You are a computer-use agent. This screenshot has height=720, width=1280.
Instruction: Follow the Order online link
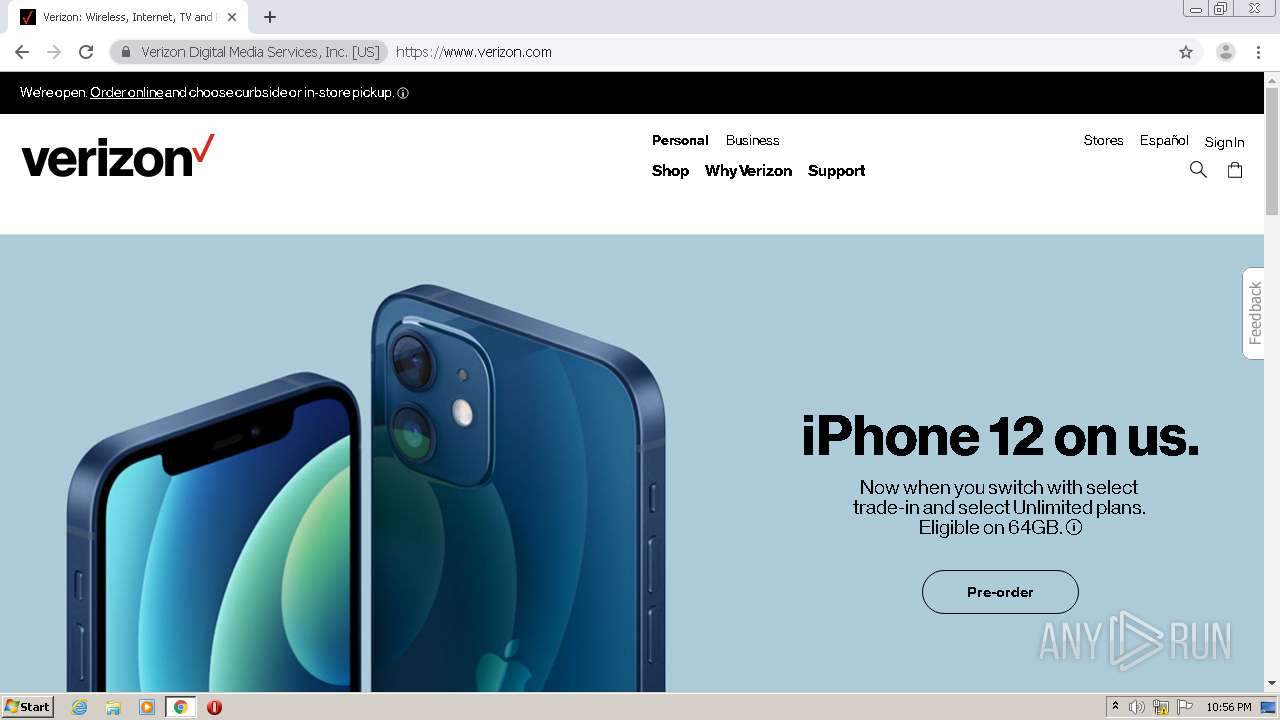pyautogui.click(x=127, y=93)
